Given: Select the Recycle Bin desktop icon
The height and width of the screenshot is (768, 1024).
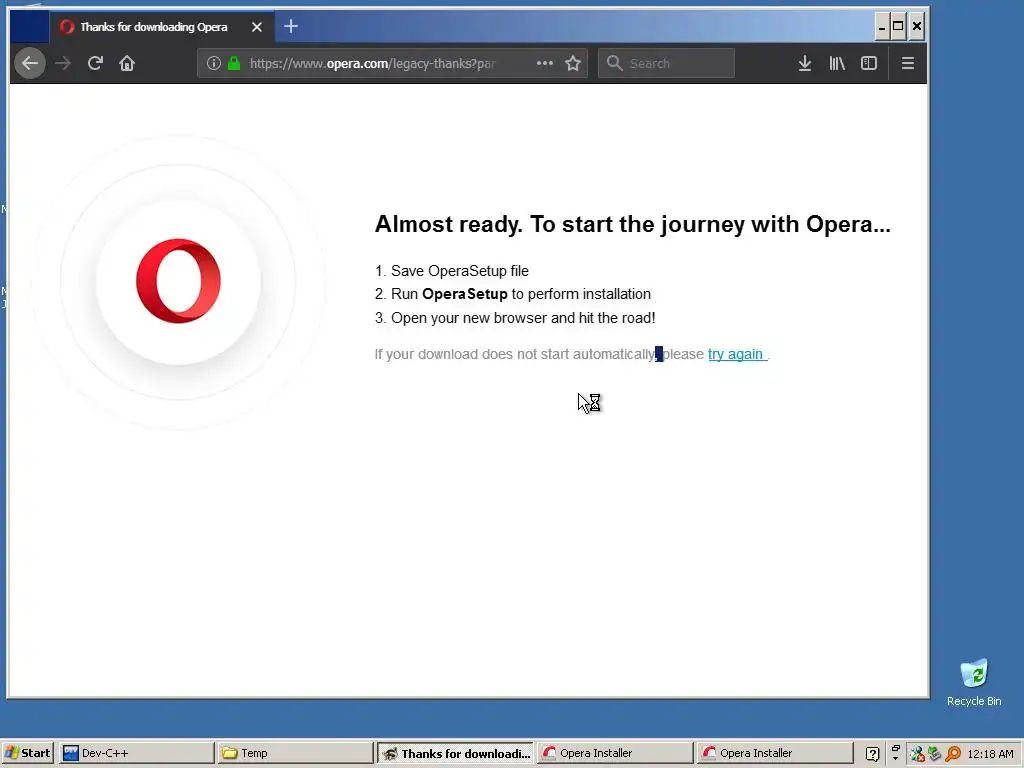Looking at the screenshot, I should click(x=974, y=682).
